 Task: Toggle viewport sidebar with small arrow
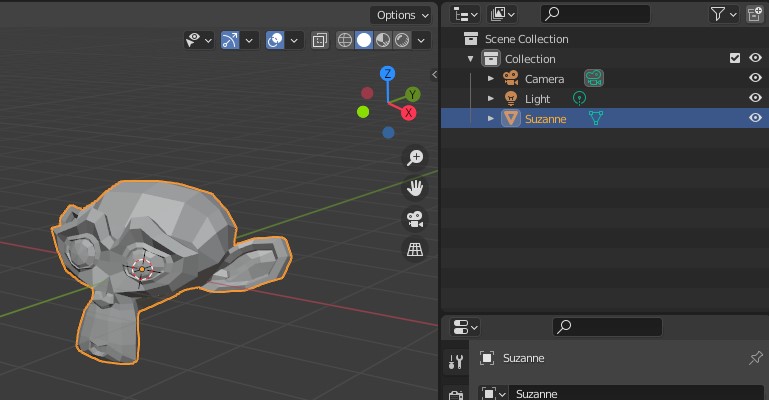[434, 75]
